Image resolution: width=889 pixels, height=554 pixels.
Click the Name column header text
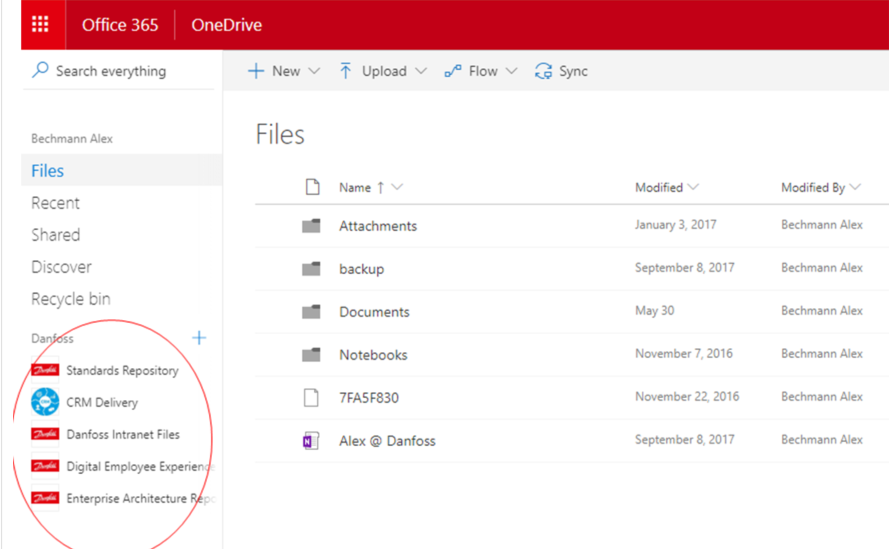(355, 187)
